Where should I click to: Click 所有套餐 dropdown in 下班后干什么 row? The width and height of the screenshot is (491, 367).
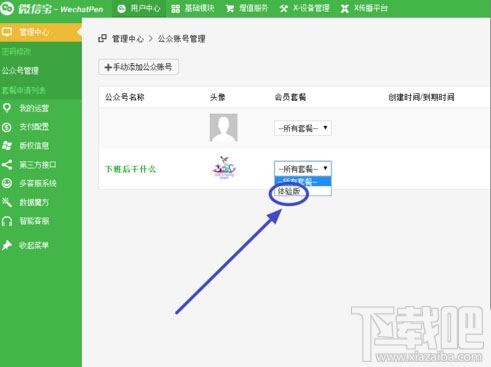pyautogui.click(x=303, y=169)
